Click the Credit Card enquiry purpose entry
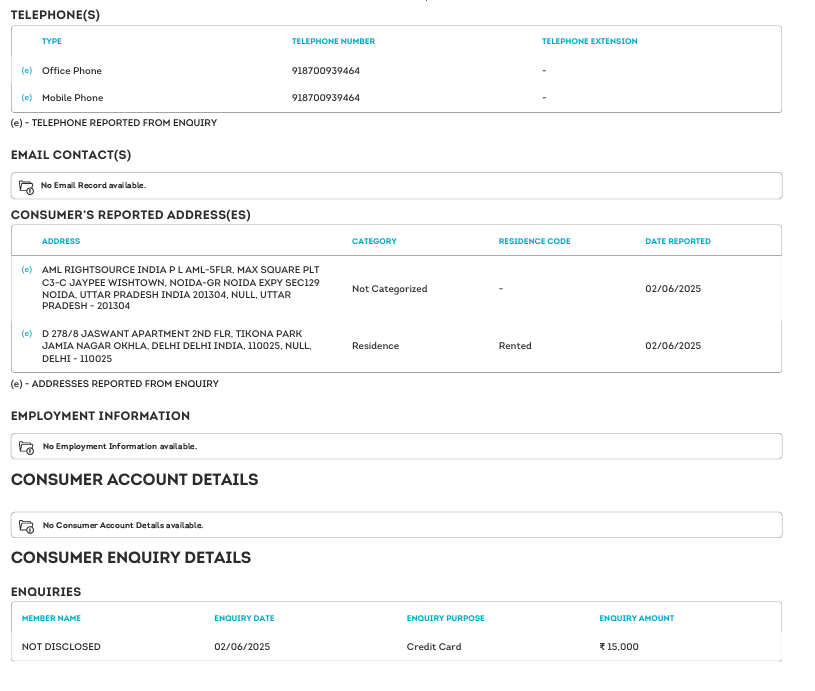 point(434,647)
